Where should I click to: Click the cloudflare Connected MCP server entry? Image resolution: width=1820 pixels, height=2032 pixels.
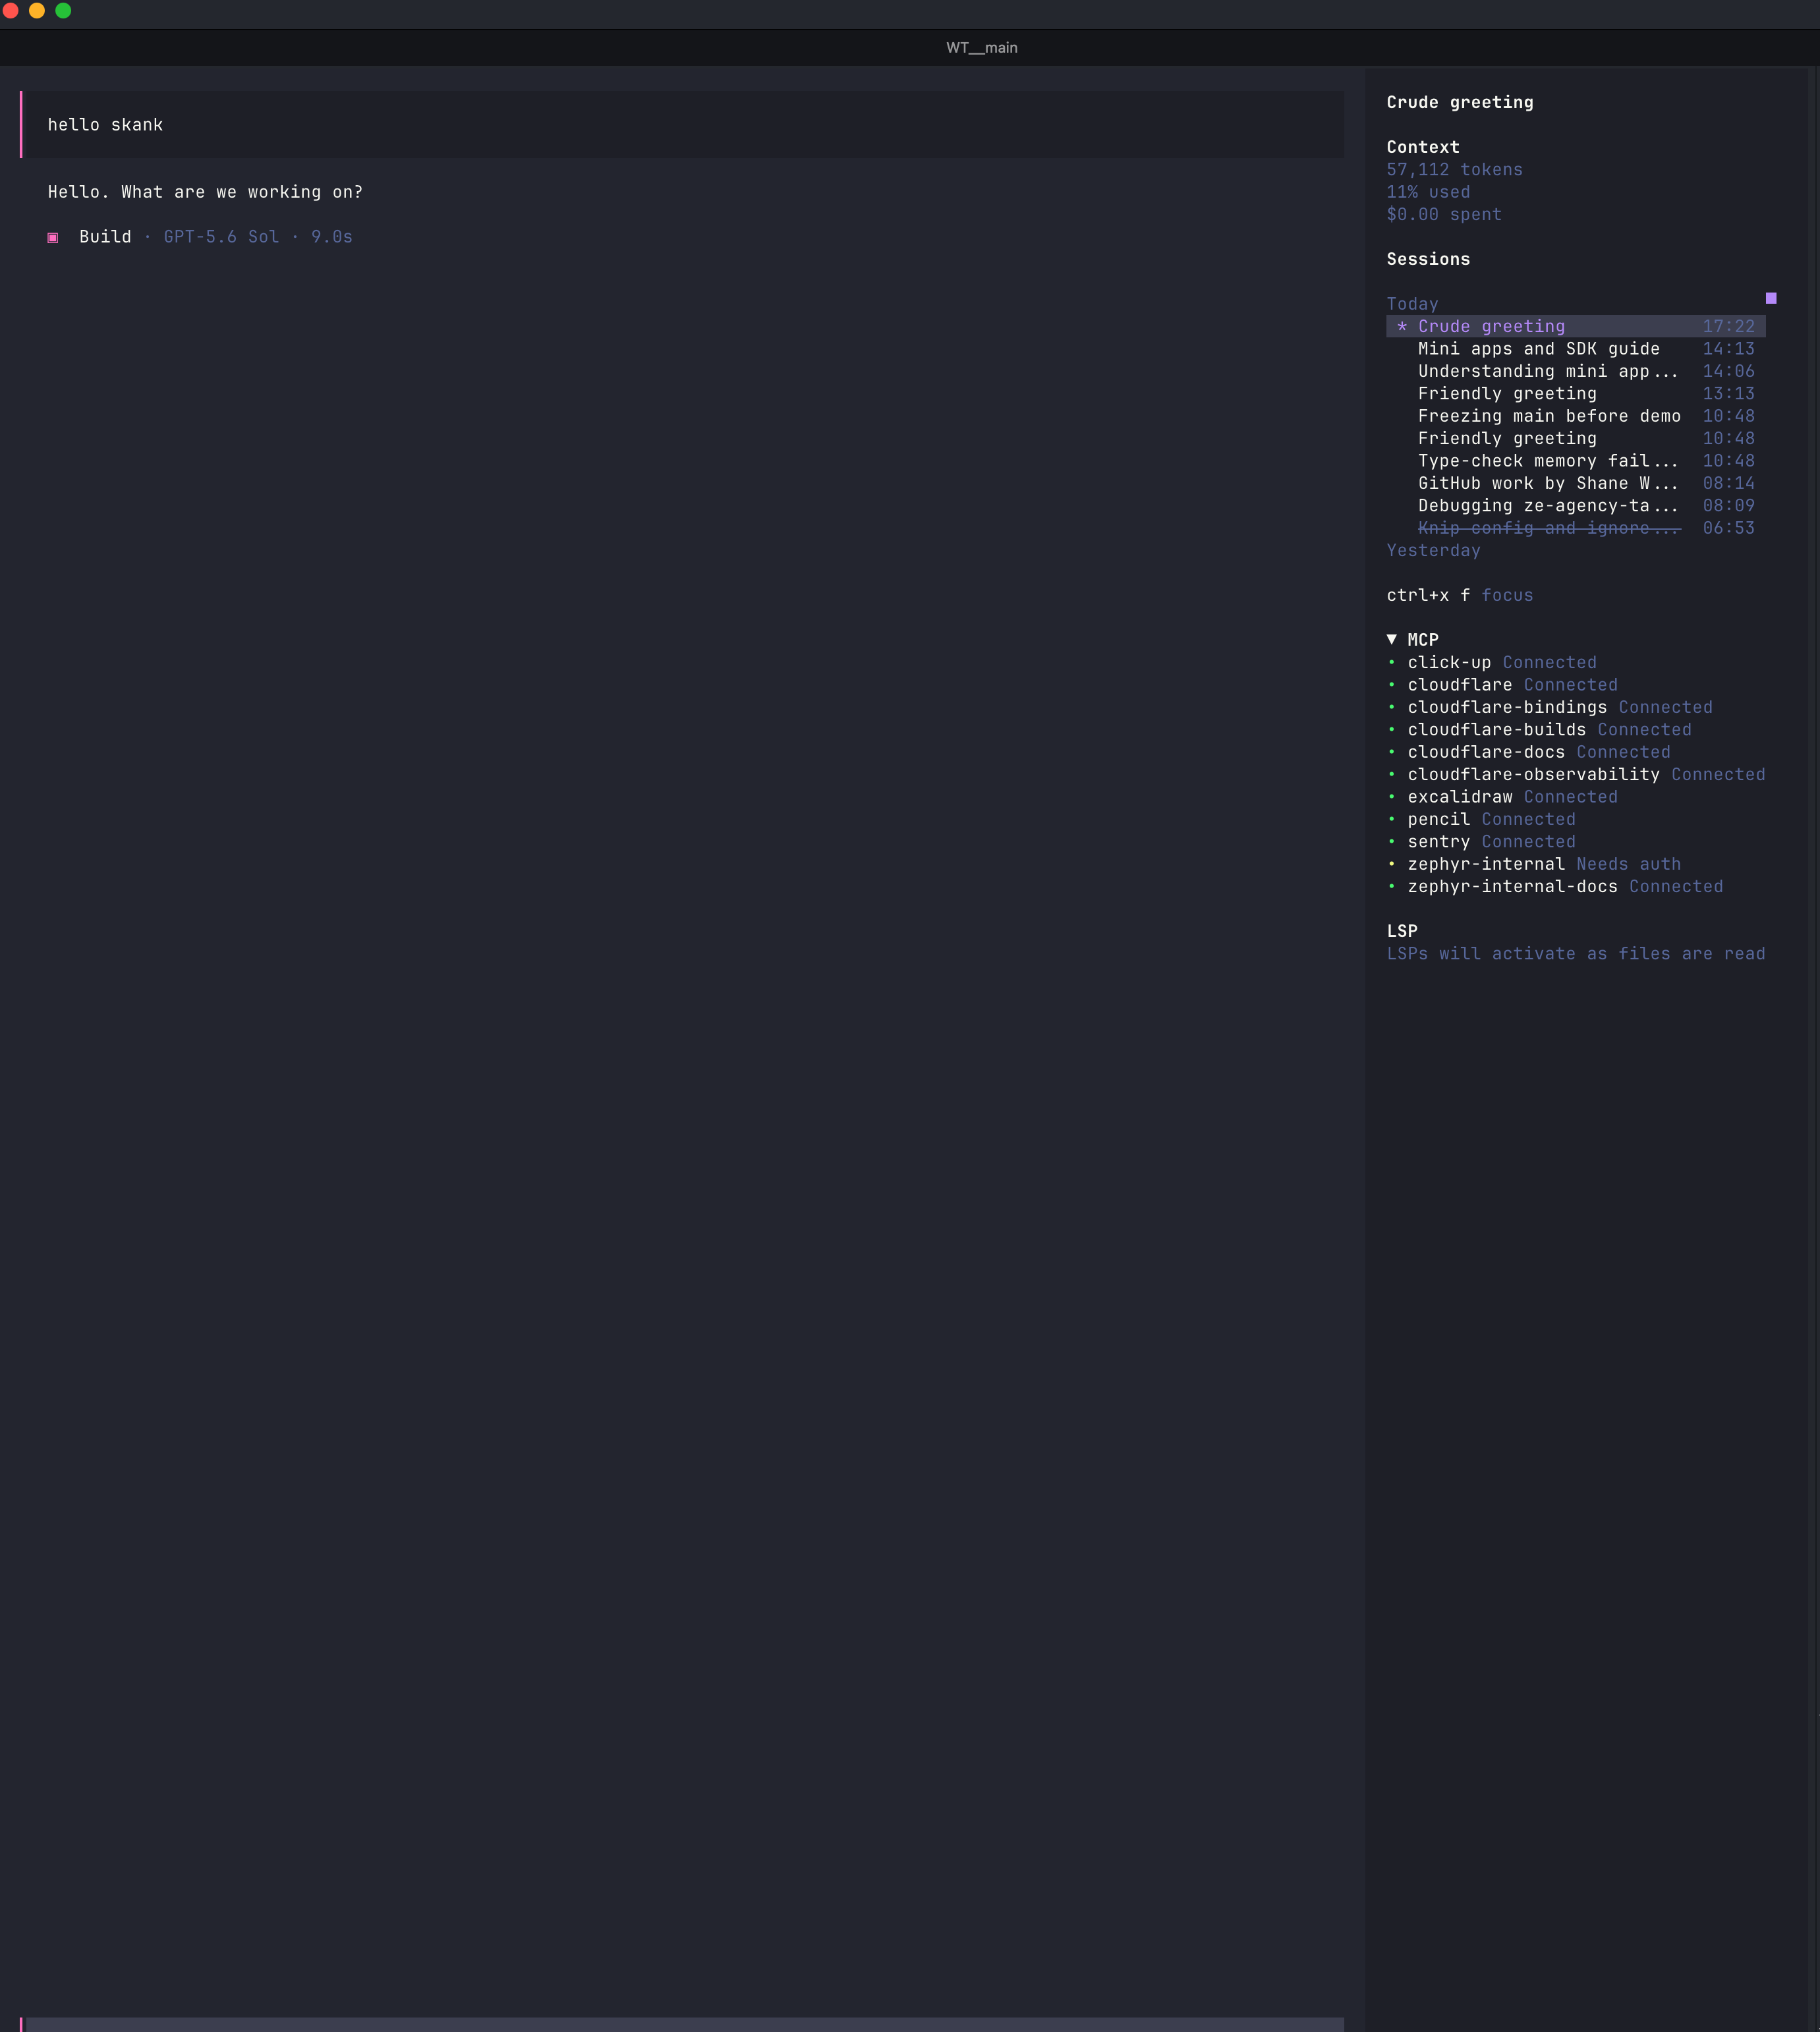(1501, 685)
